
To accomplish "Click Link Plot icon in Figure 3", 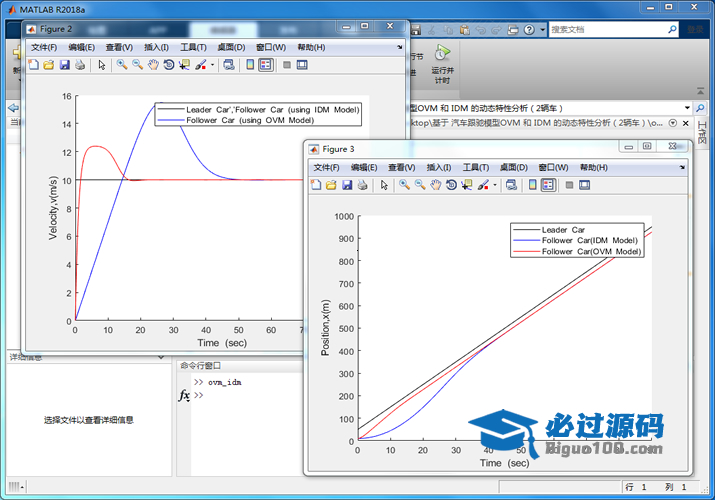I will point(512,185).
